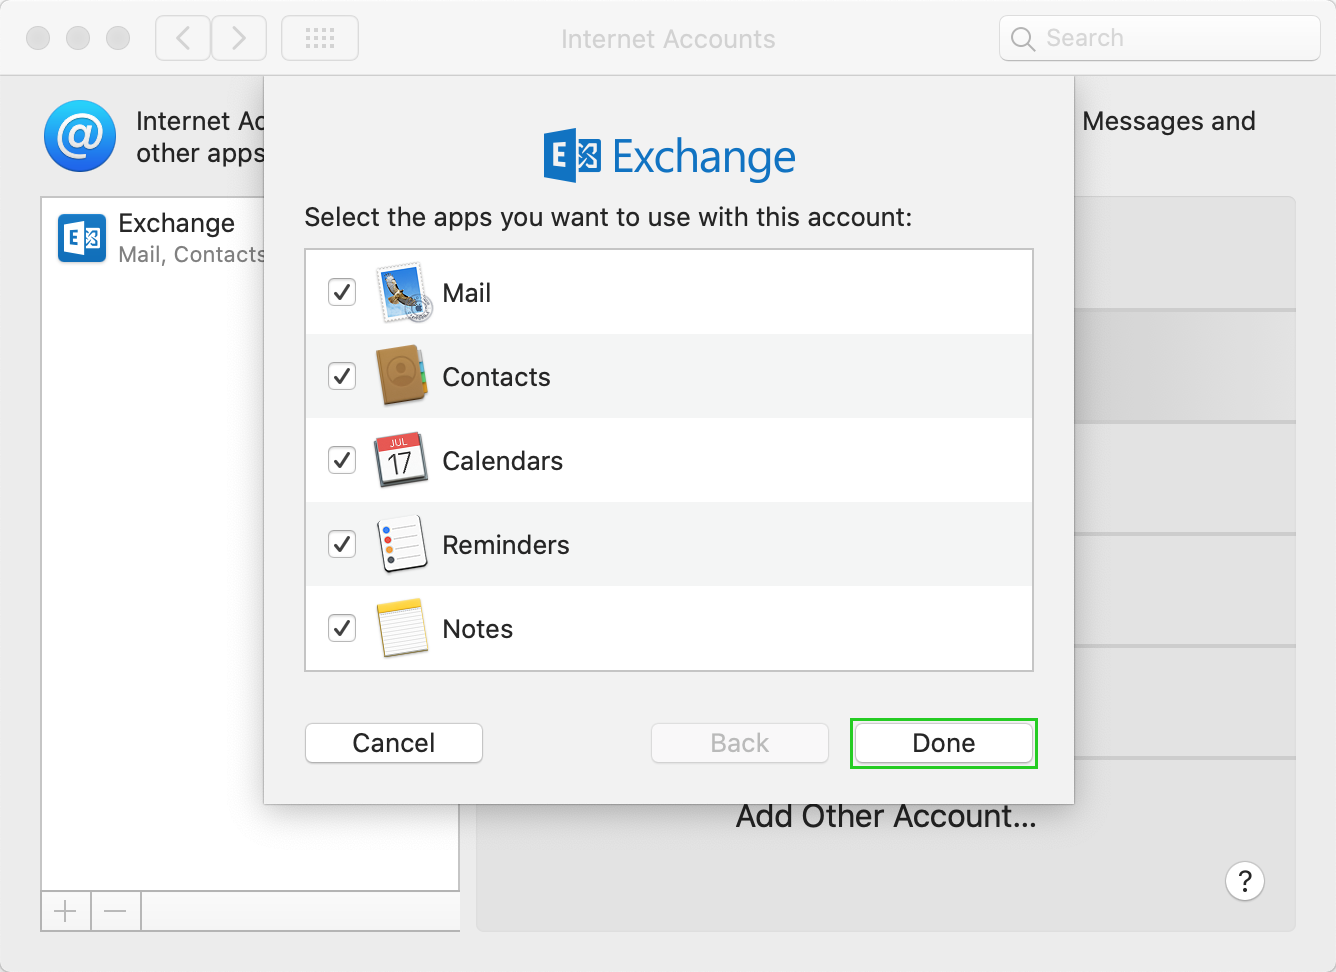Turn off the Notes checkbox
This screenshot has height=972, width=1336.
coord(342,628)
